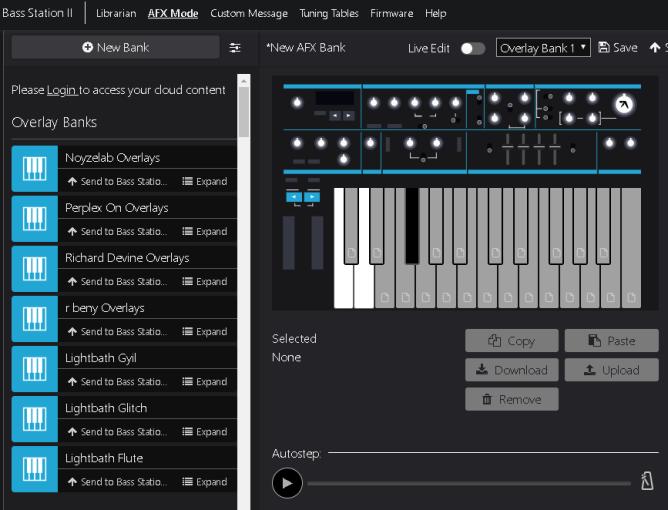Select the r beny Overlays keyboard icon

pyautogui.click(x=35, y=319)
